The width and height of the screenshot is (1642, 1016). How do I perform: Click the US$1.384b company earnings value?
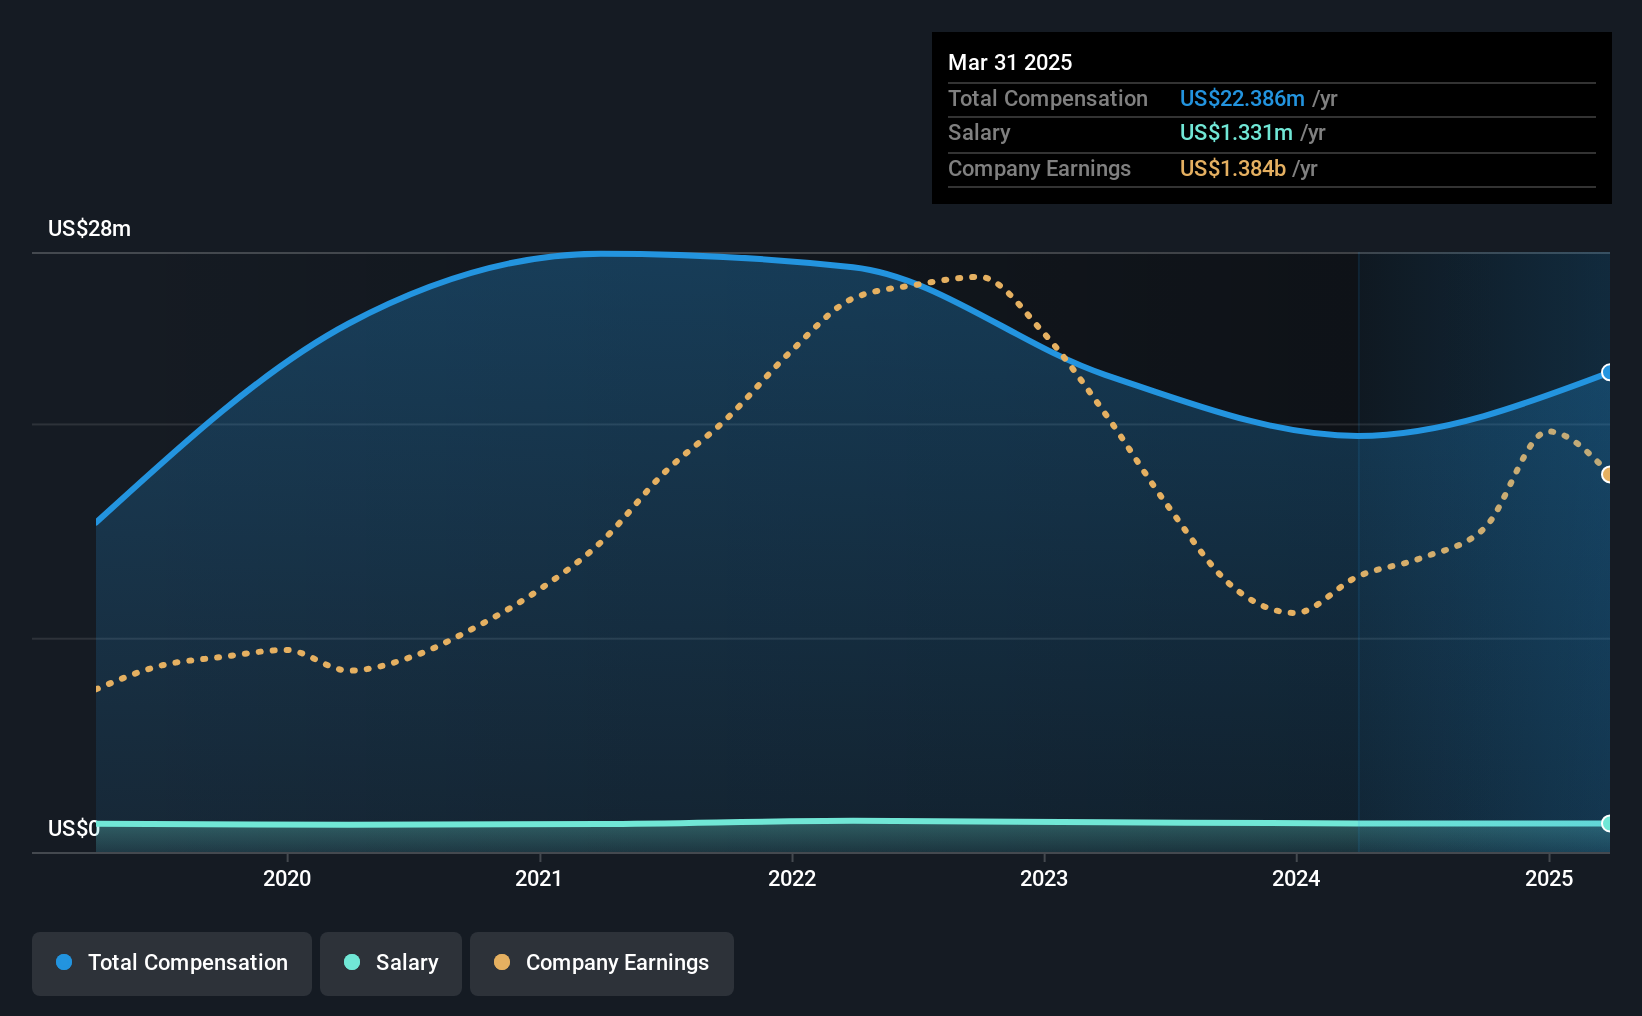tap(1233, 168)
